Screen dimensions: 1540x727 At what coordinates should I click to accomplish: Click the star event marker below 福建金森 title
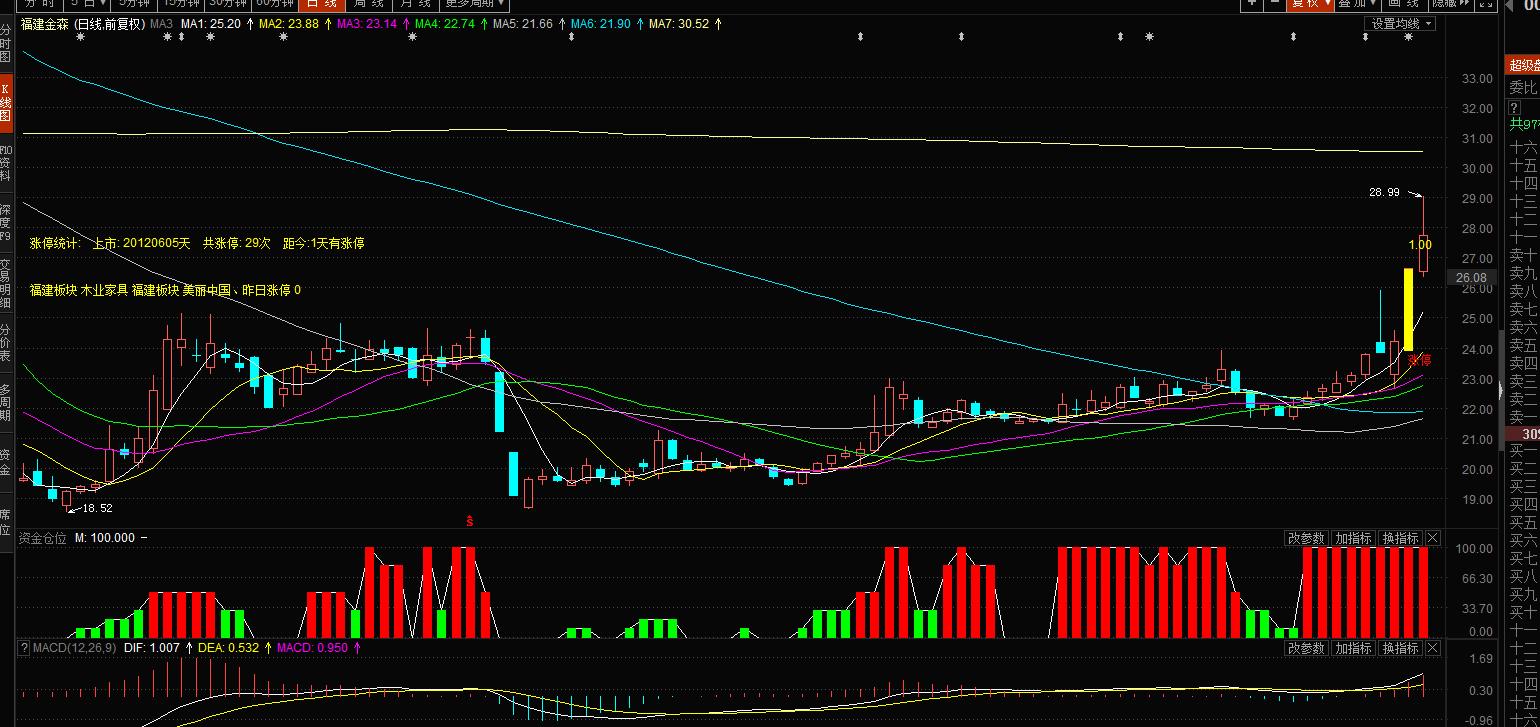(81, 37)
